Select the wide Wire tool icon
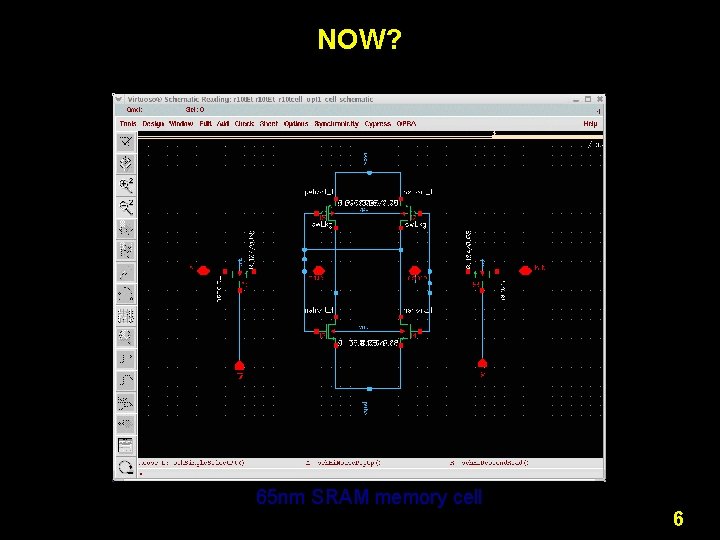The height and width of the screenshot is (540, 720). 125,380
